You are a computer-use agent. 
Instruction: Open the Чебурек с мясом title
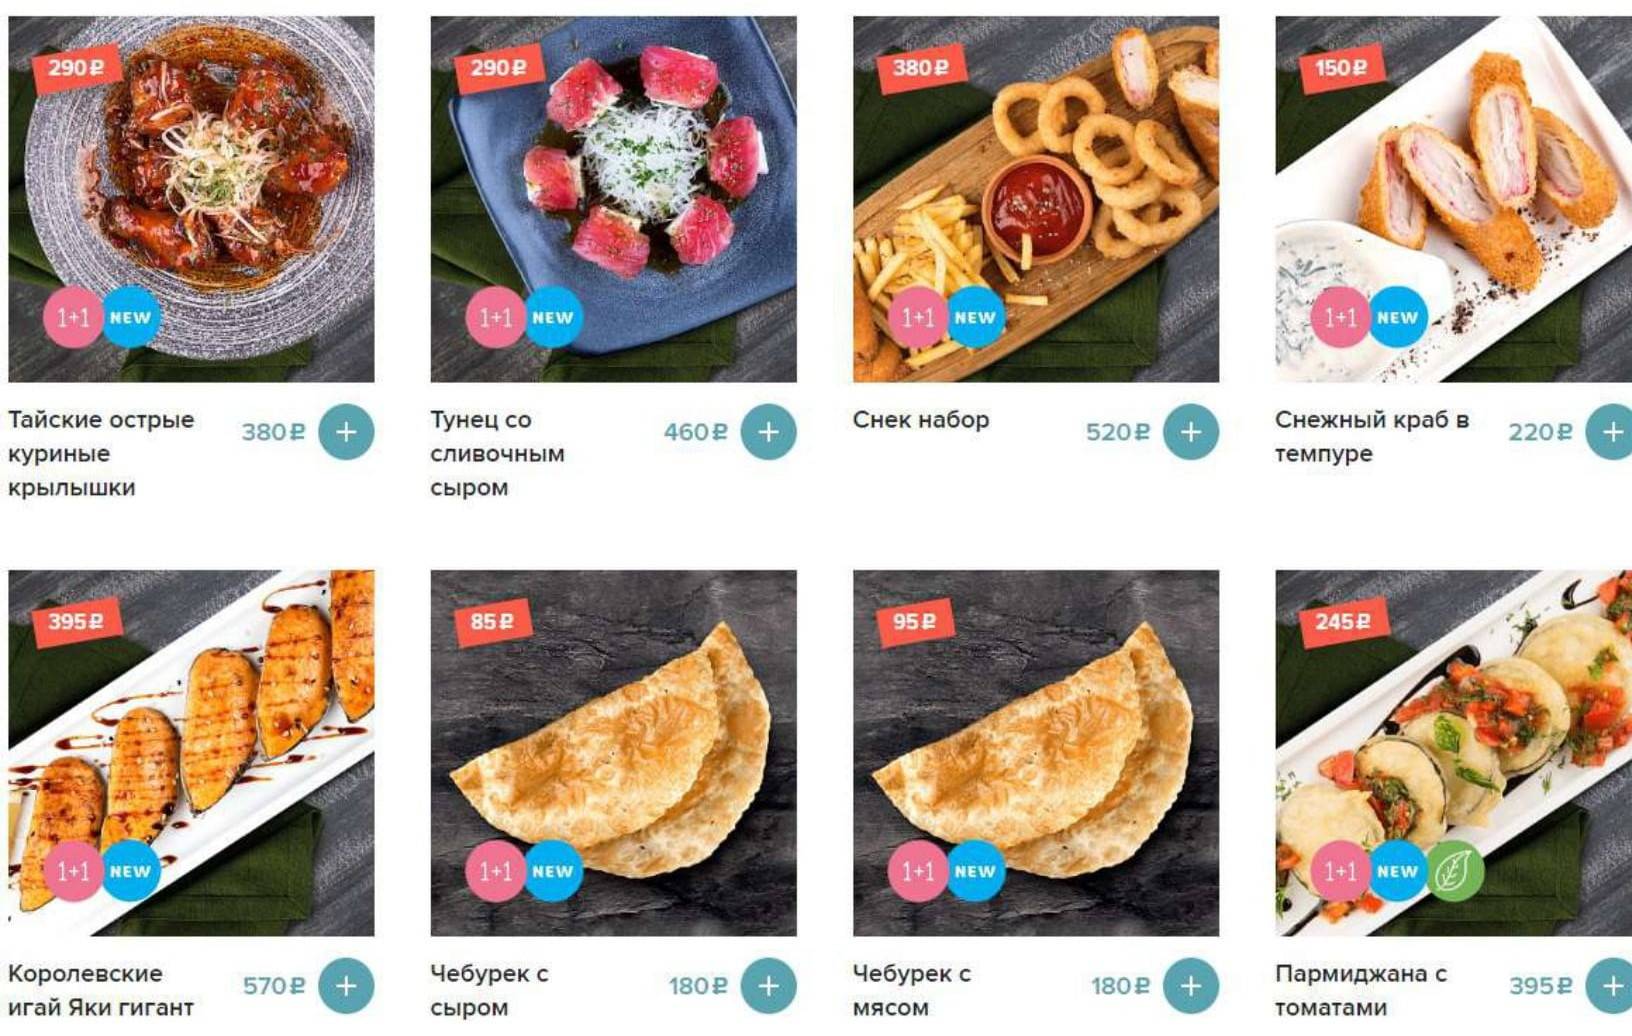911,990
